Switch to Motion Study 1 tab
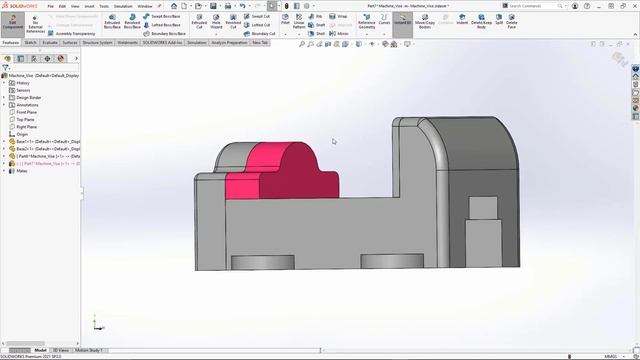Image resolution: width=640 pixels, height=360 pixels. (x=89, y=350)
